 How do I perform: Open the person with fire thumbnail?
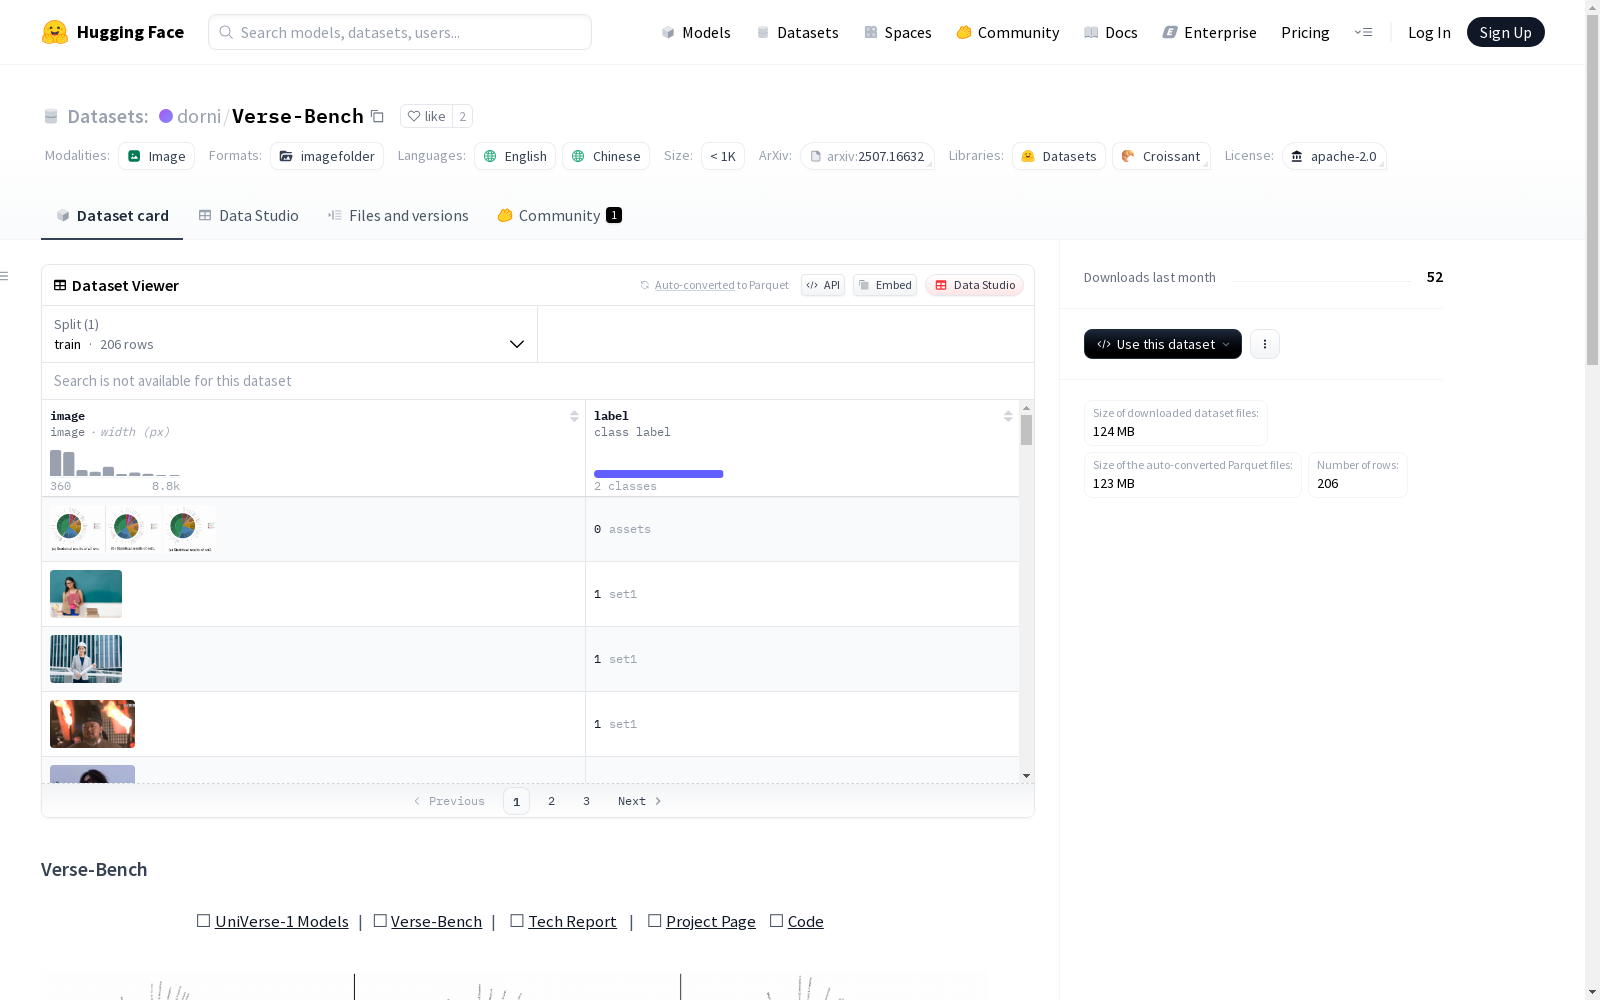pyautogui.click(x=92, y=724)
